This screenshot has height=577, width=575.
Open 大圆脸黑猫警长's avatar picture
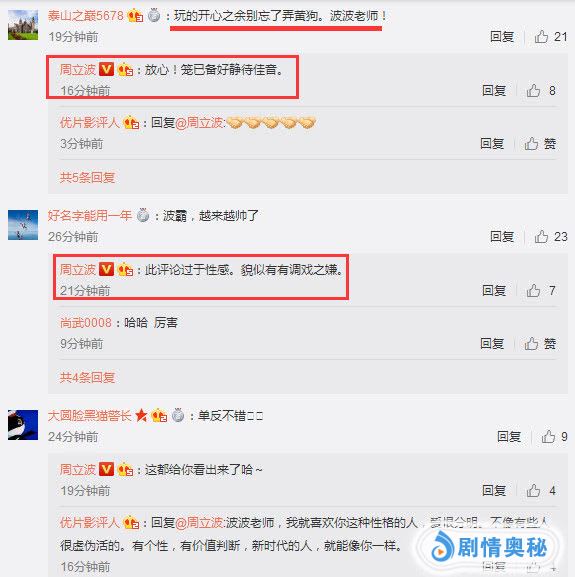pos(23,425)
